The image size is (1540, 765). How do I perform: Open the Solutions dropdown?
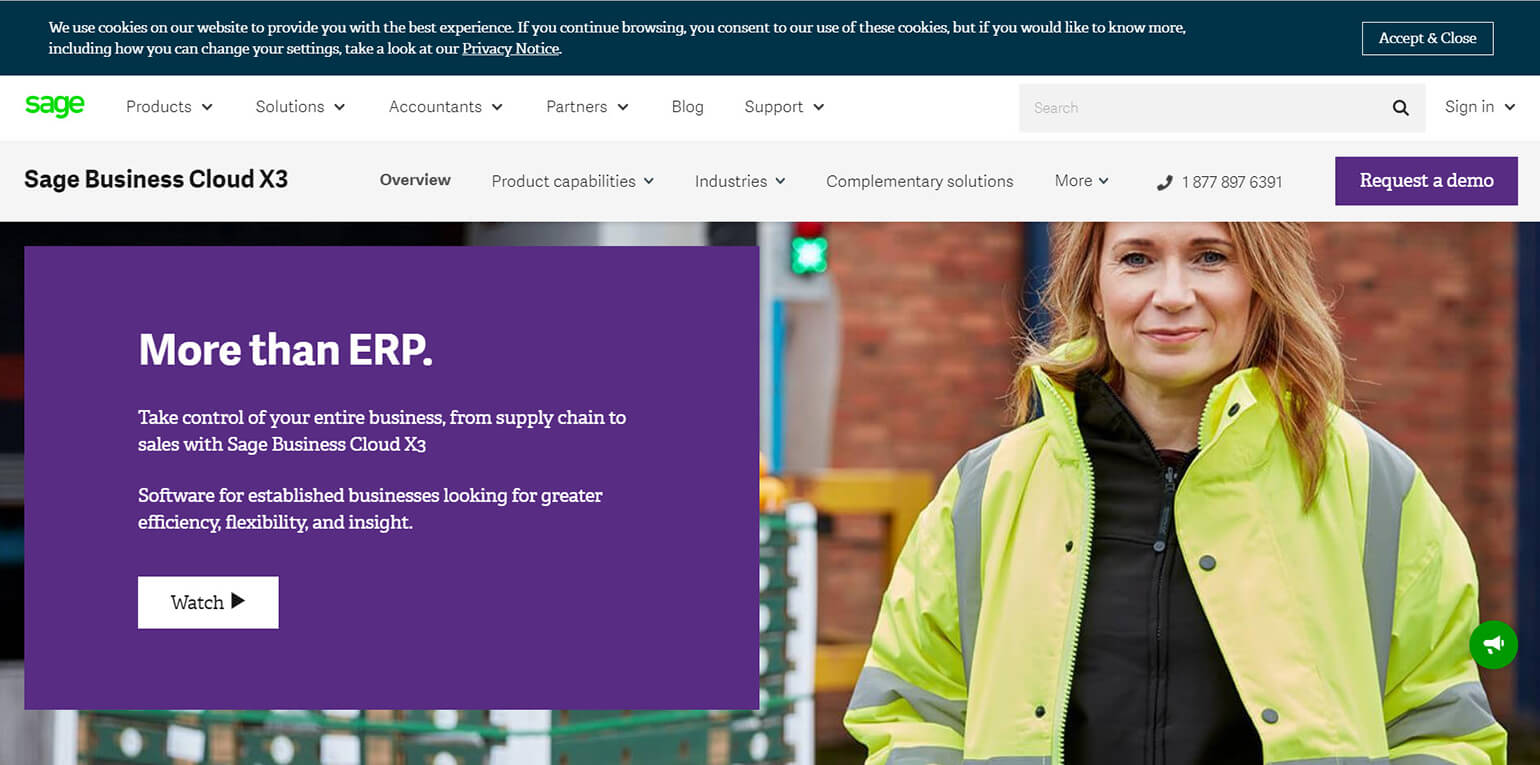(x=300, y=107)
